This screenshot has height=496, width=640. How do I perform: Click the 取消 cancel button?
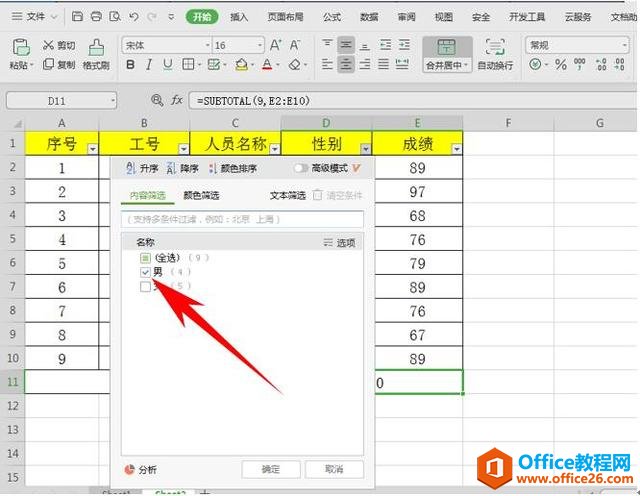[334, 469]
